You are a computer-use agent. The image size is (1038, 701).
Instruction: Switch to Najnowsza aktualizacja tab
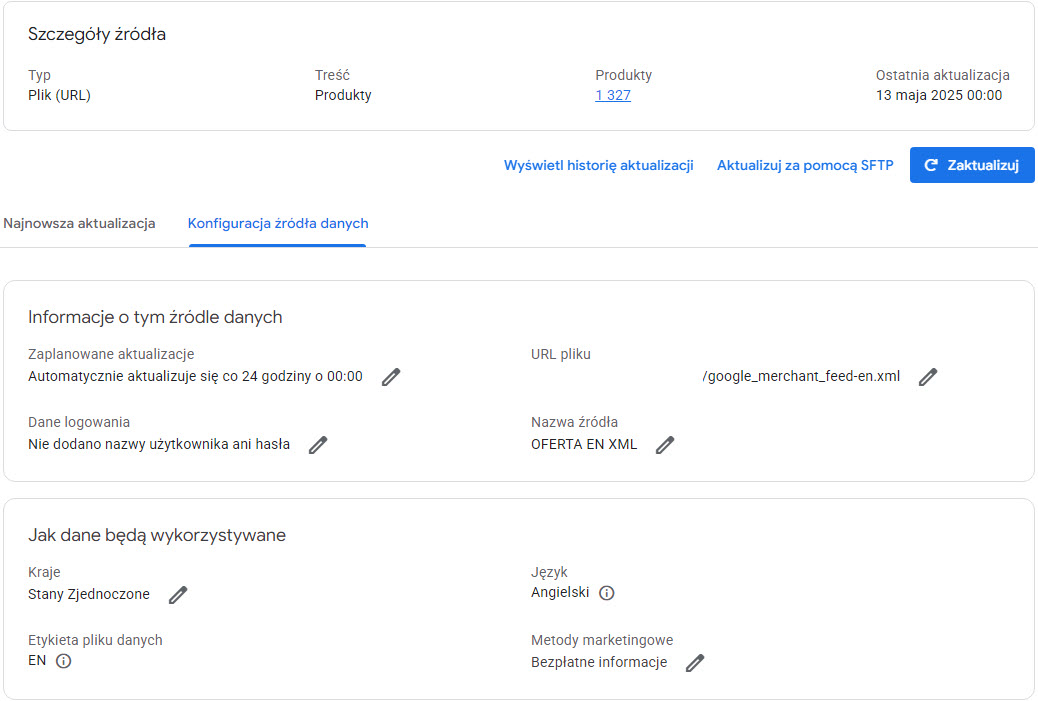tap(79, 223)
